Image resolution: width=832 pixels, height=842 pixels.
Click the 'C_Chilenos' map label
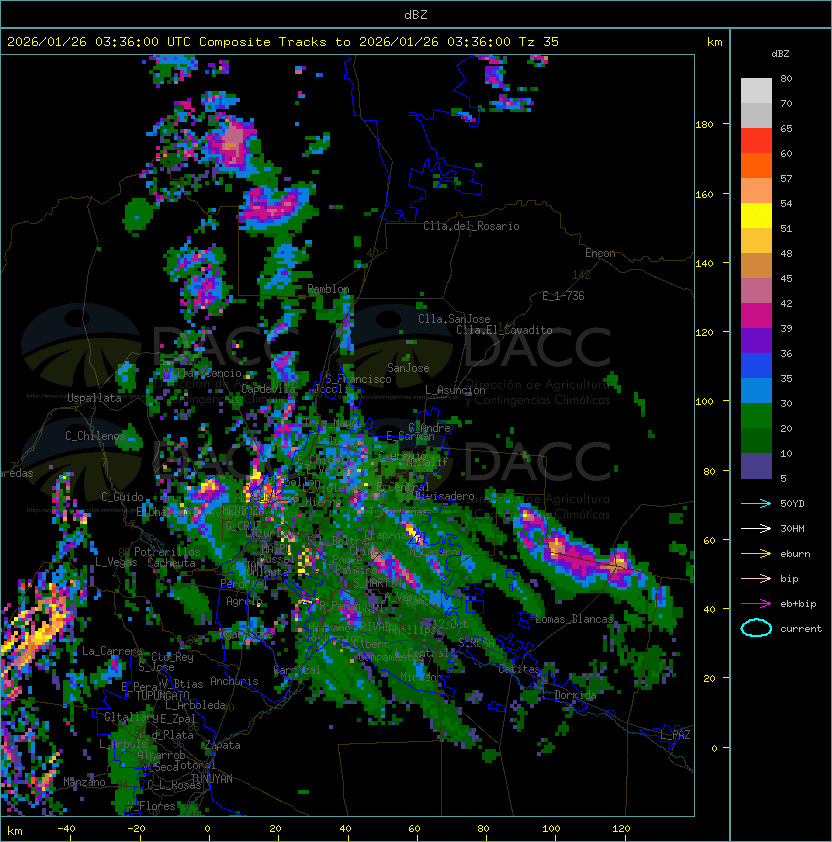(x=95, y=436)
